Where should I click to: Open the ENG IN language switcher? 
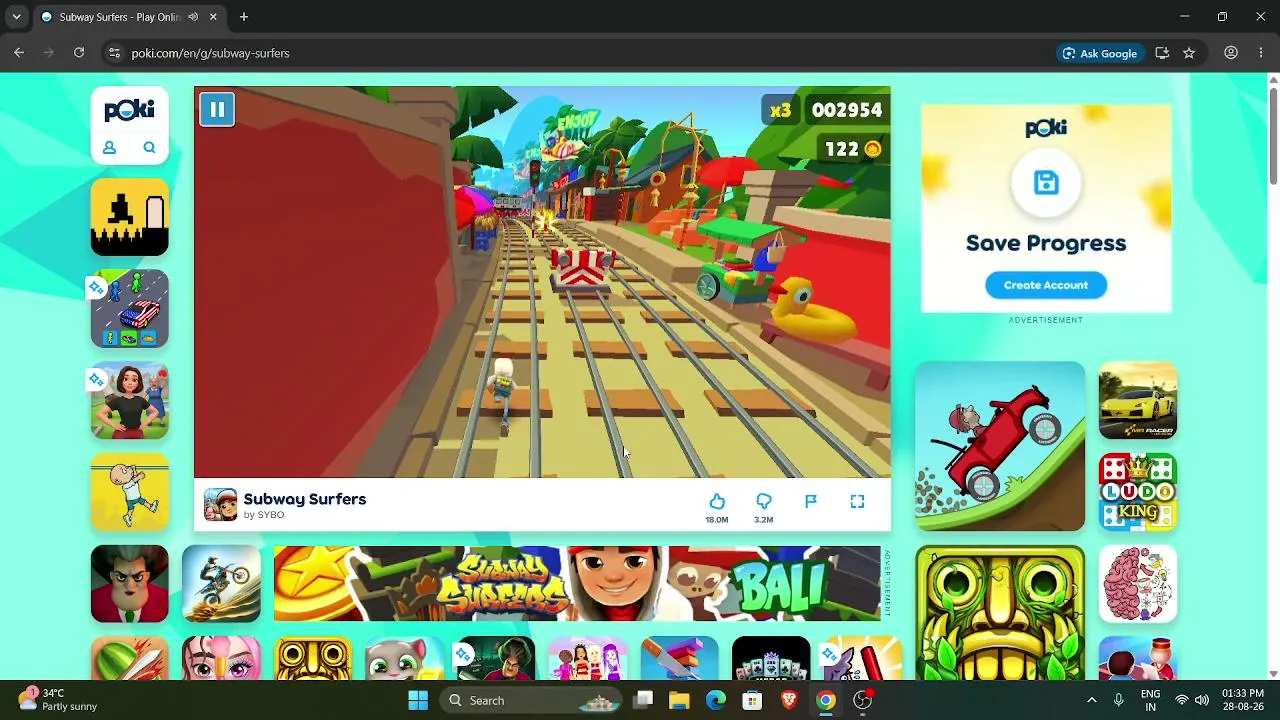[x=1150, y=700]
